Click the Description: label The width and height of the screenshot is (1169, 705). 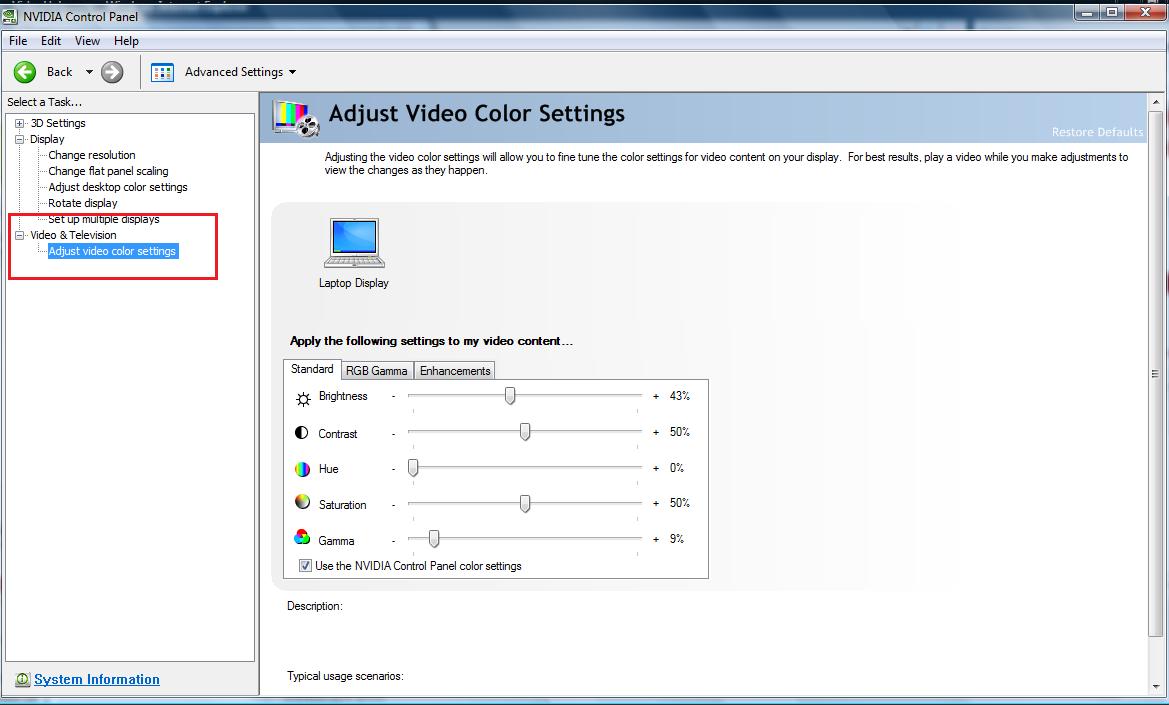(x=315, y=606)
